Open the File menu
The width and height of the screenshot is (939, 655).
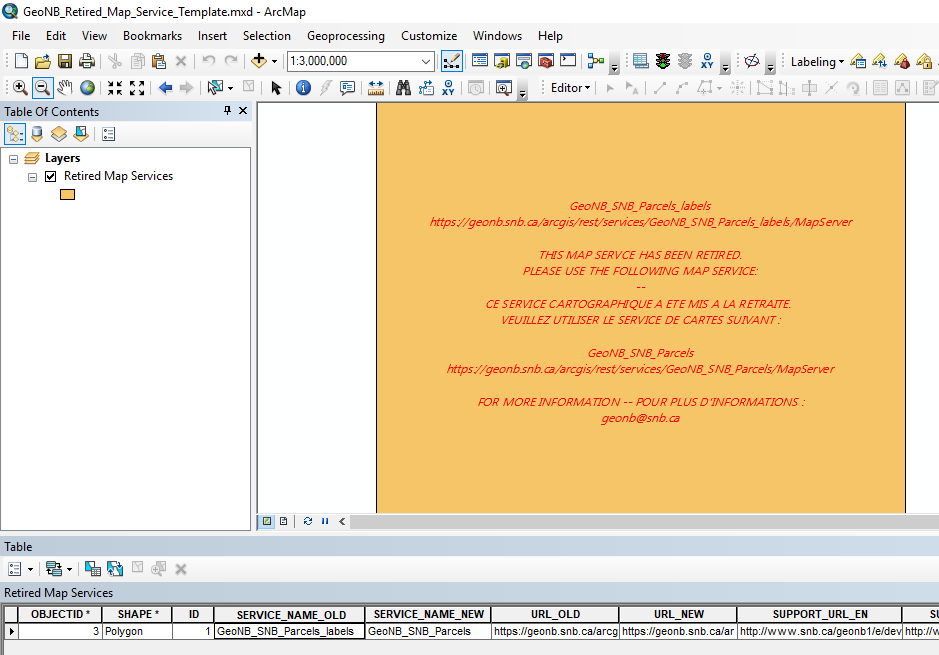click(21, 36)
